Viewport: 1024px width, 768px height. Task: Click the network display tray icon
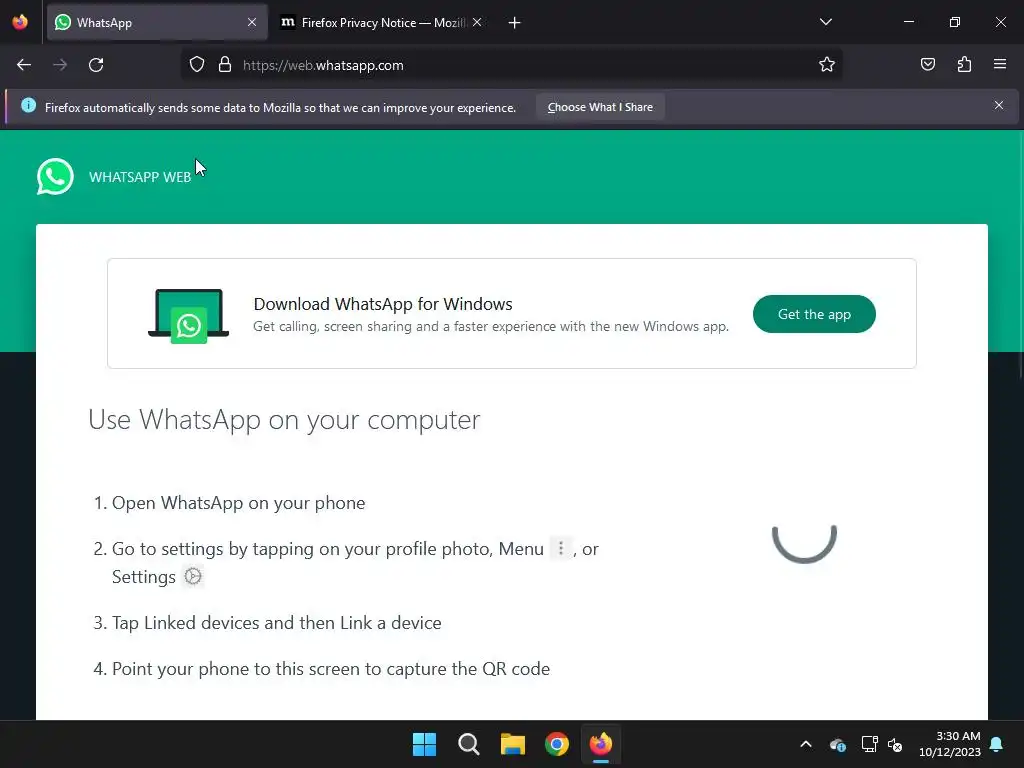pos(869,744)
